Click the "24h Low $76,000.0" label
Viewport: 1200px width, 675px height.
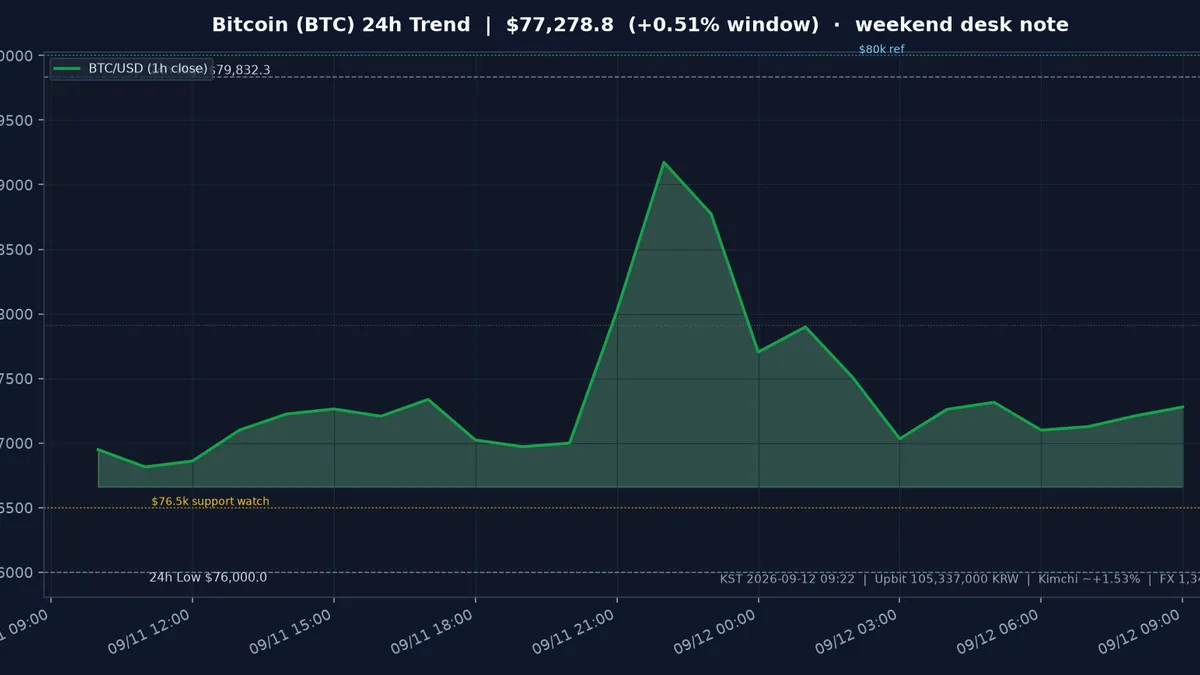(x=208, y=577)
